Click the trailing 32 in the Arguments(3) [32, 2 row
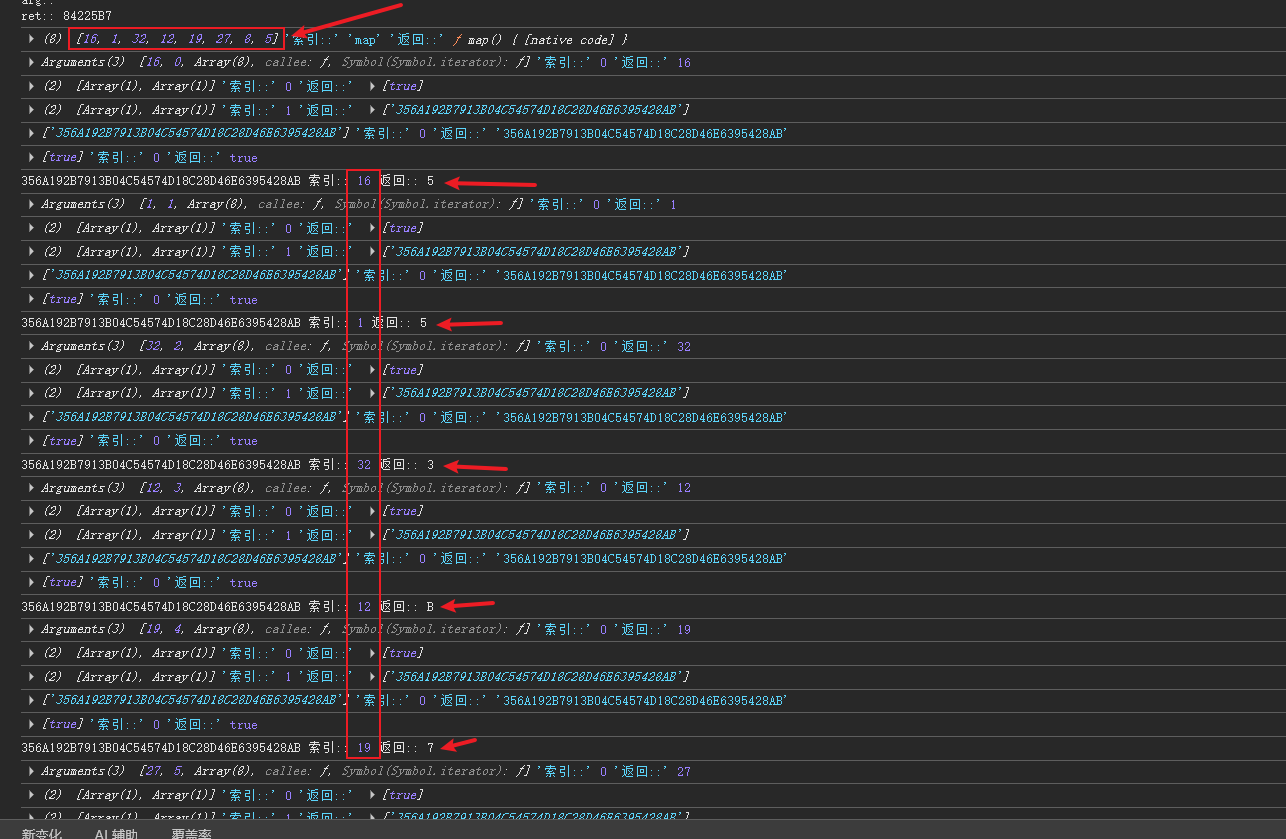 tap(684, 346)
